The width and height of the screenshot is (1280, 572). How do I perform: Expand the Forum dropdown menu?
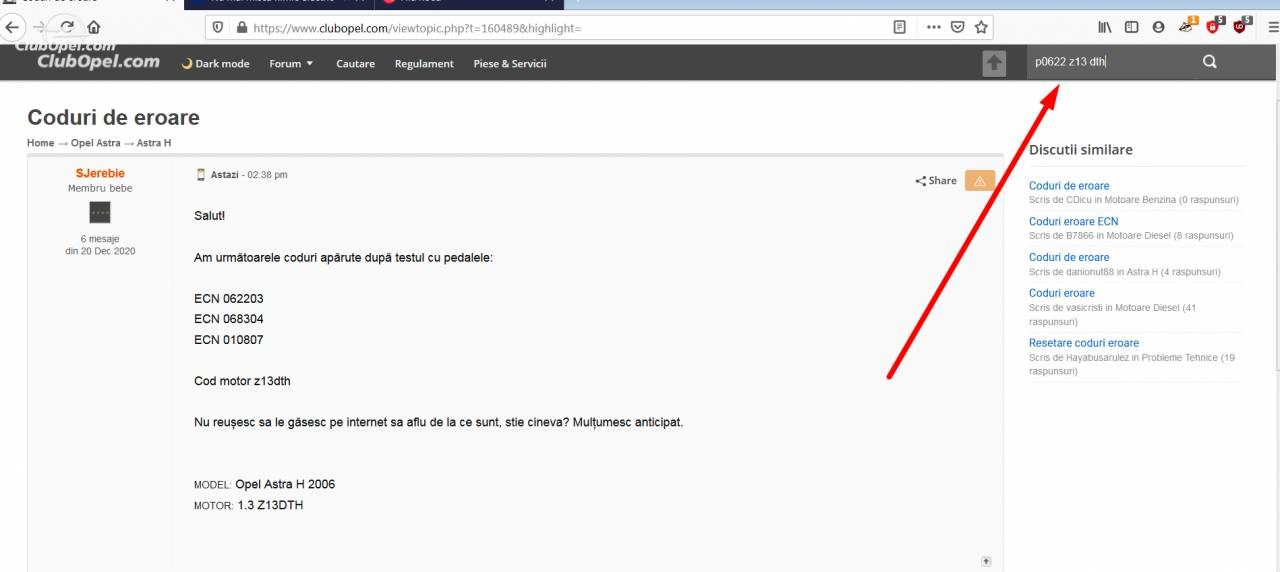pos(291,64)
